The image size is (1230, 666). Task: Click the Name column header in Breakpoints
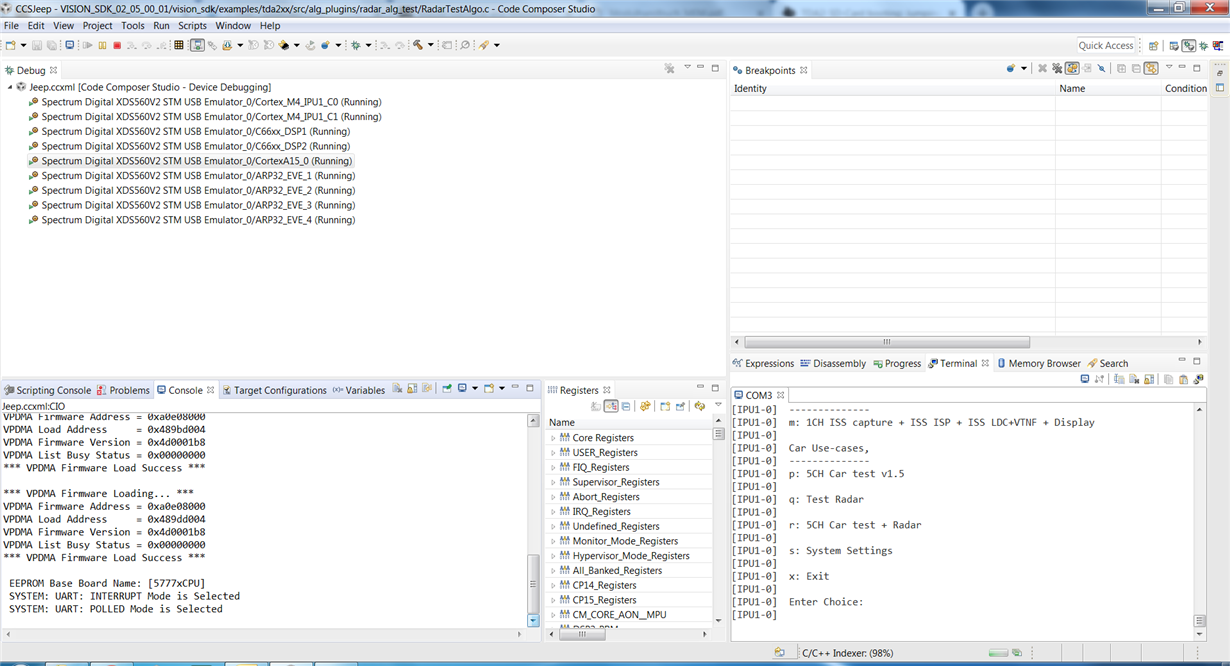click(1109, 88)
